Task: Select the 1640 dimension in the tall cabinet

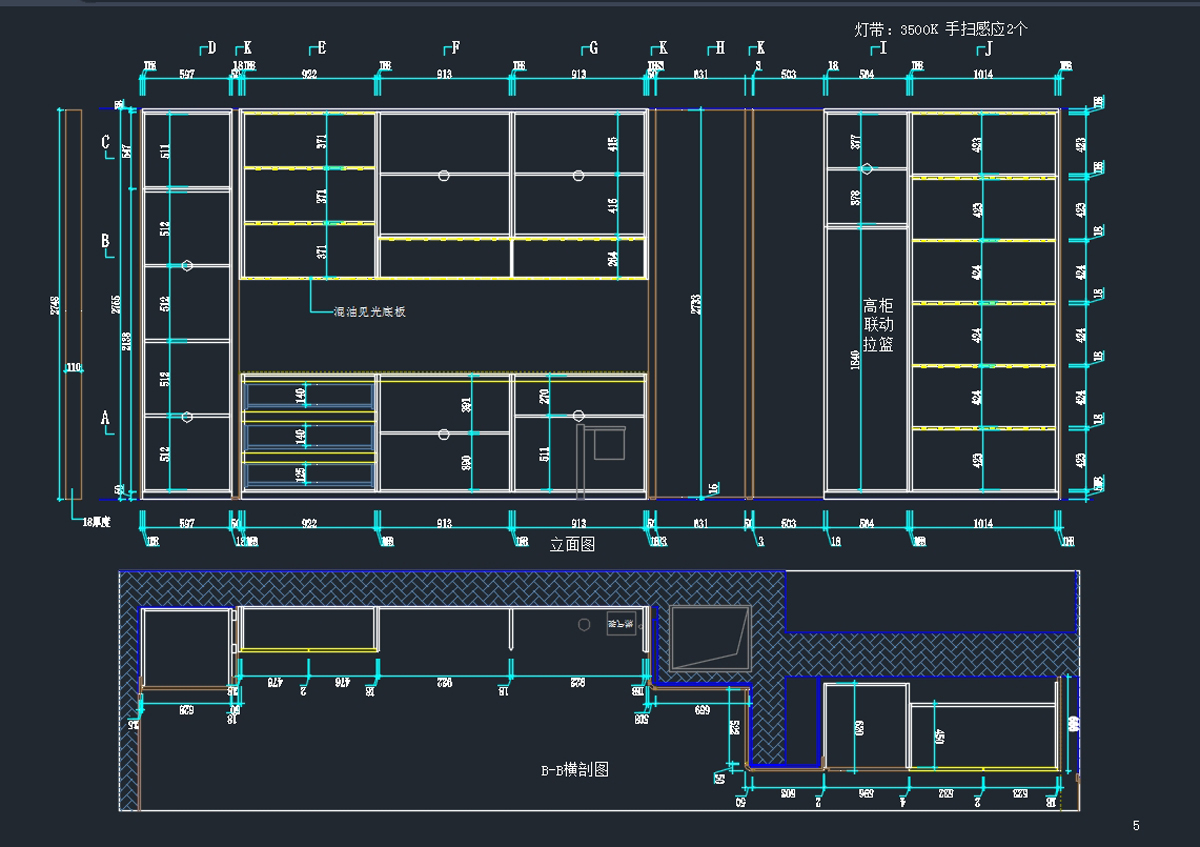Action: point(855,359)
